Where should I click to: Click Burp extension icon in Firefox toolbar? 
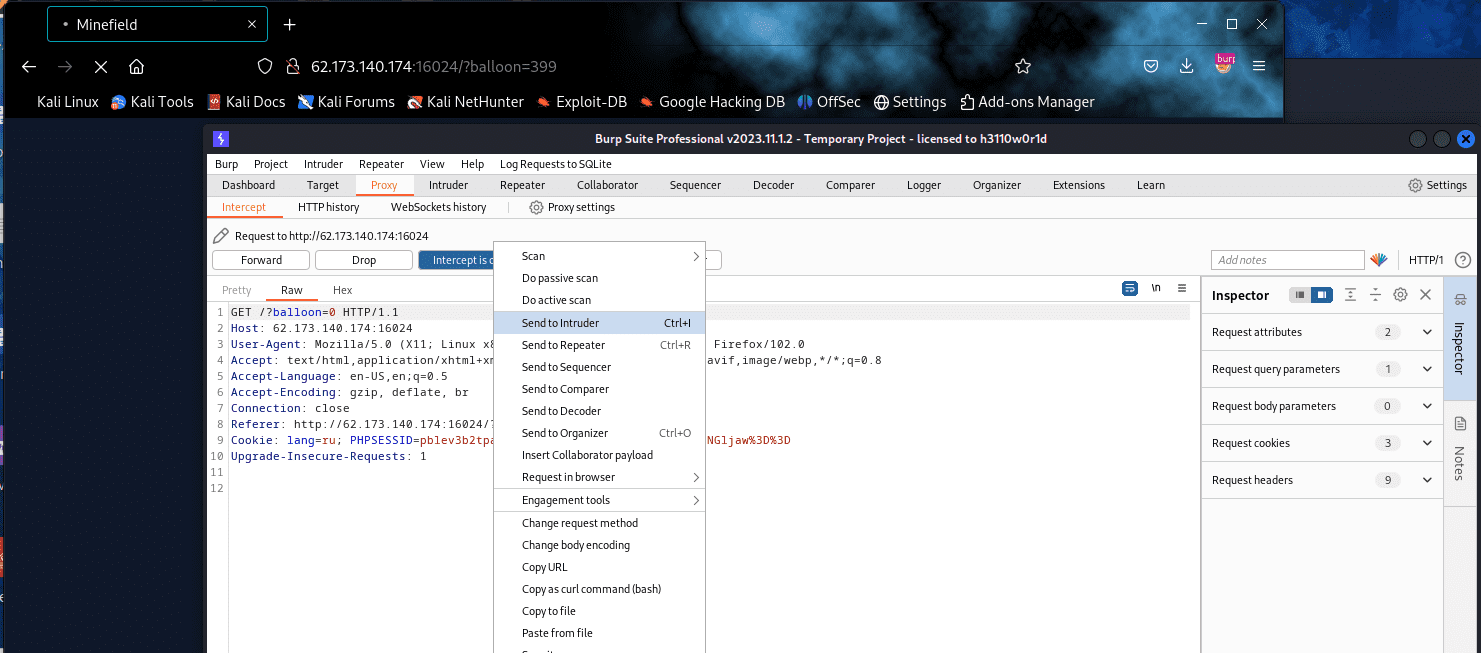(1225, 65)
